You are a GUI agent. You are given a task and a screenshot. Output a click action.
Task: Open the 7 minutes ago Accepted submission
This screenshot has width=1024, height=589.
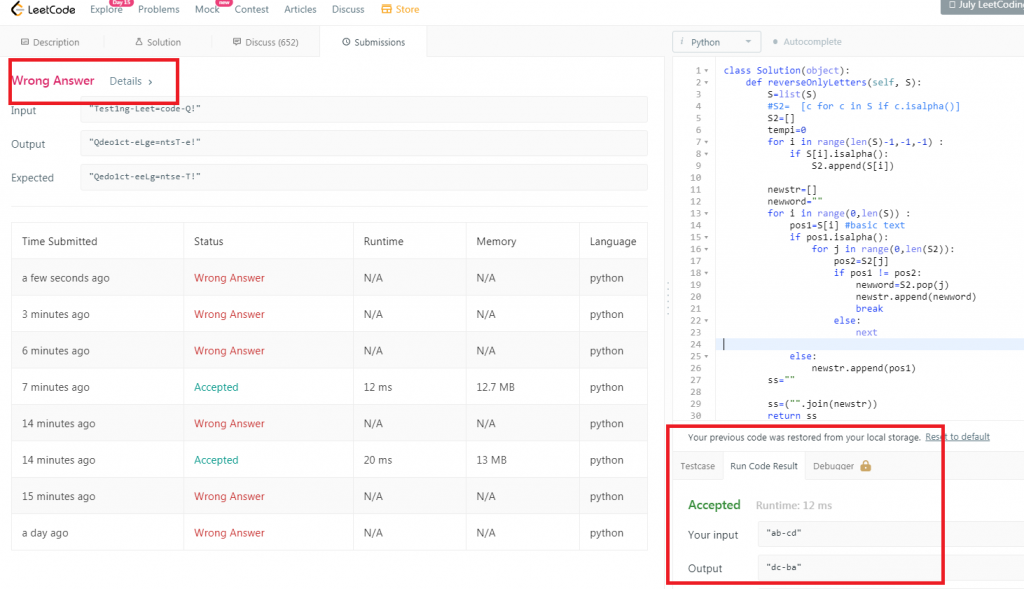pyautogui.click(x=216, y=387)
